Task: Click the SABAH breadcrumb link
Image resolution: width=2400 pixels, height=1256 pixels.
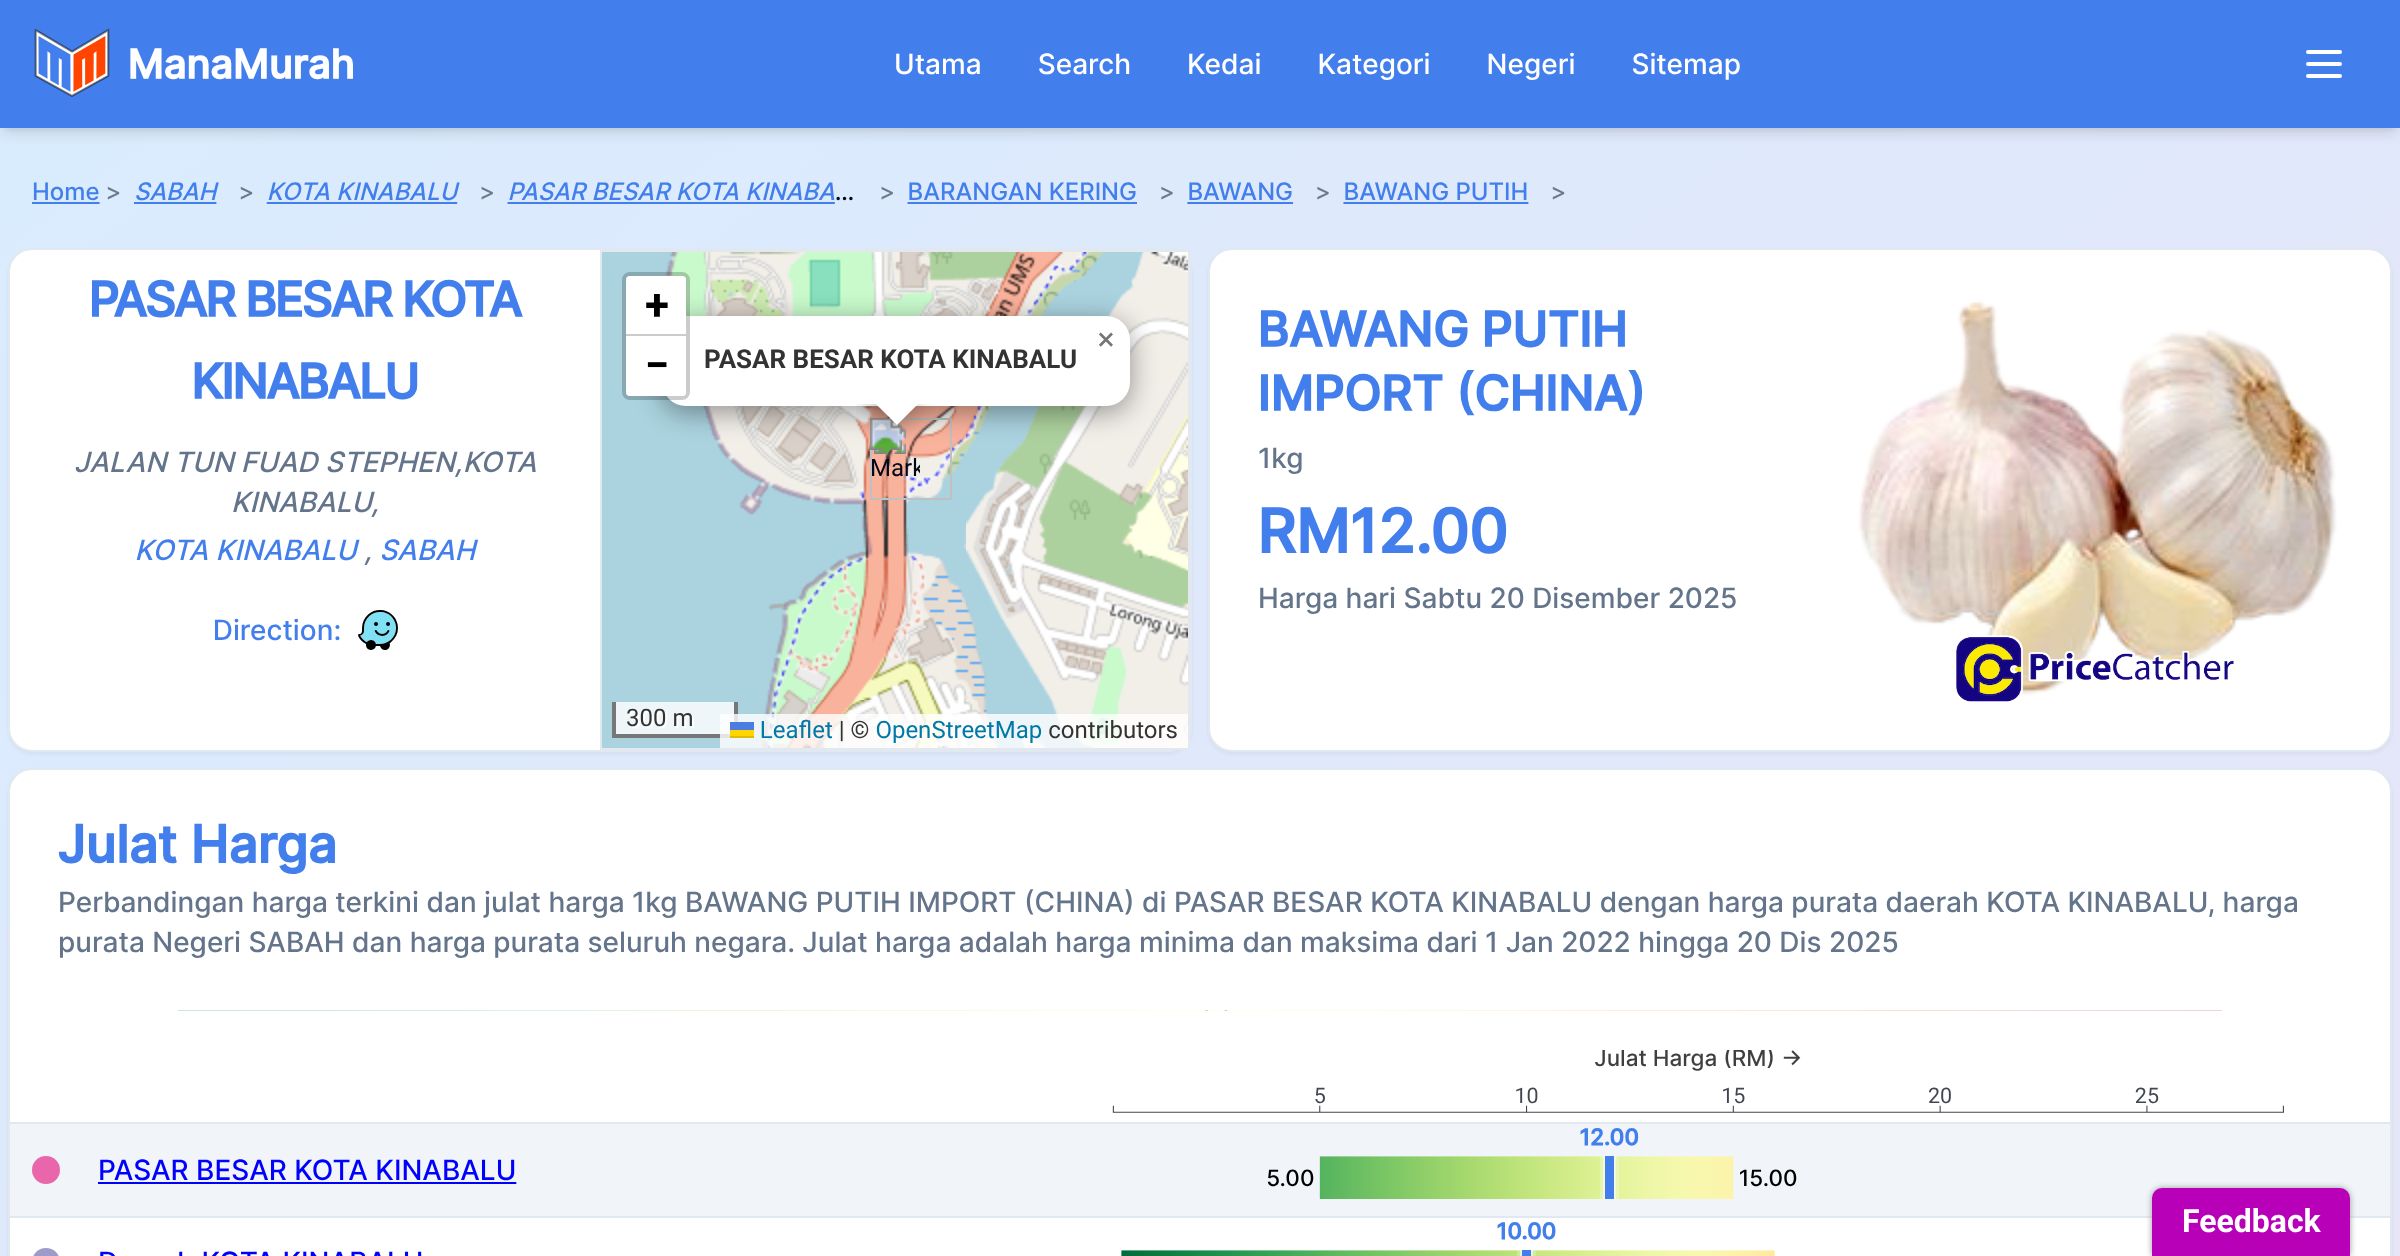Action: [x=176, y=191]
